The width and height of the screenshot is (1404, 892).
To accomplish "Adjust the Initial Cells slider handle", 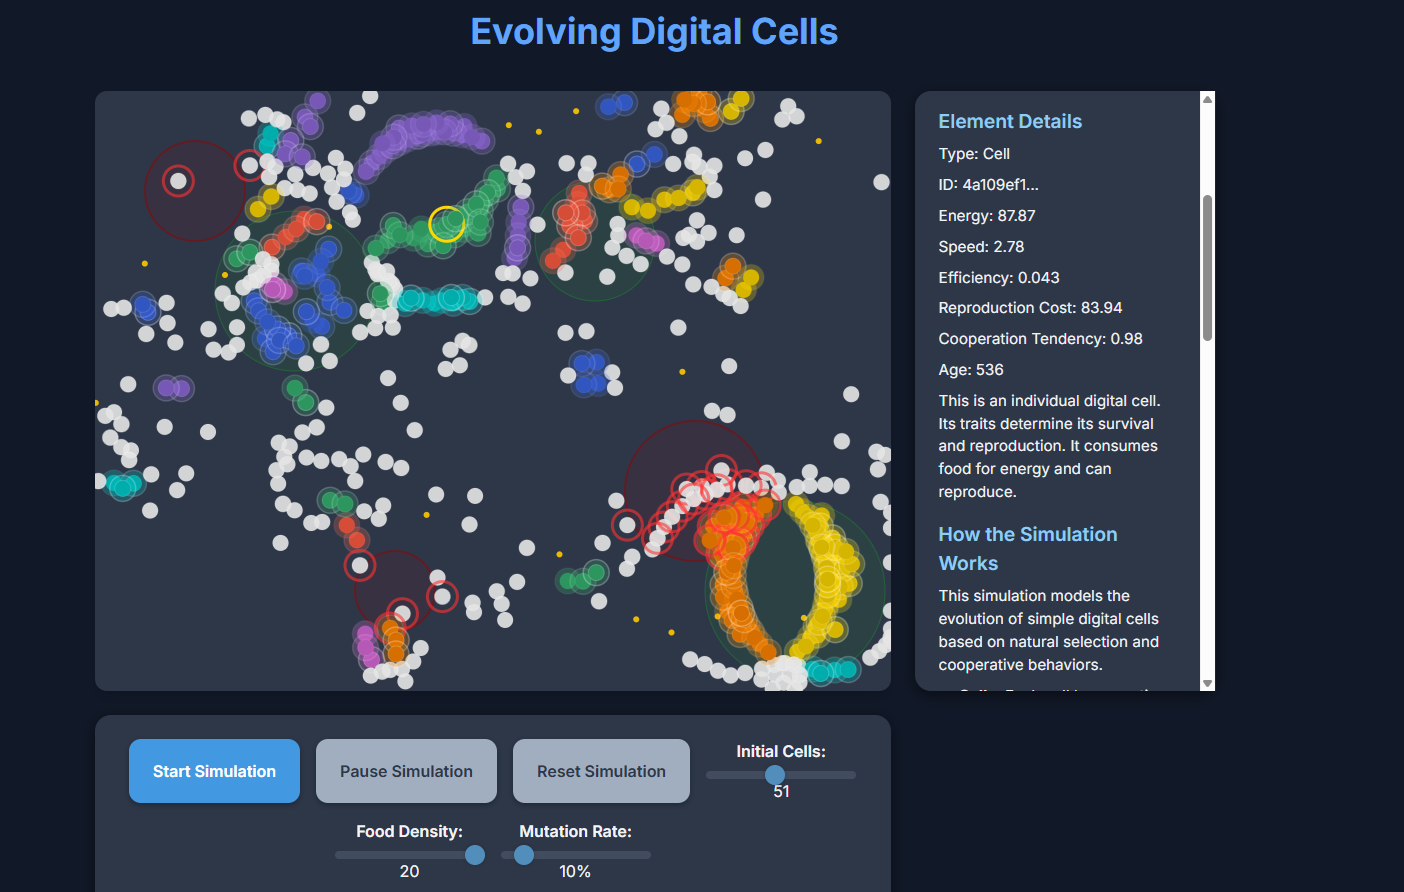I will tap(775, 775).
